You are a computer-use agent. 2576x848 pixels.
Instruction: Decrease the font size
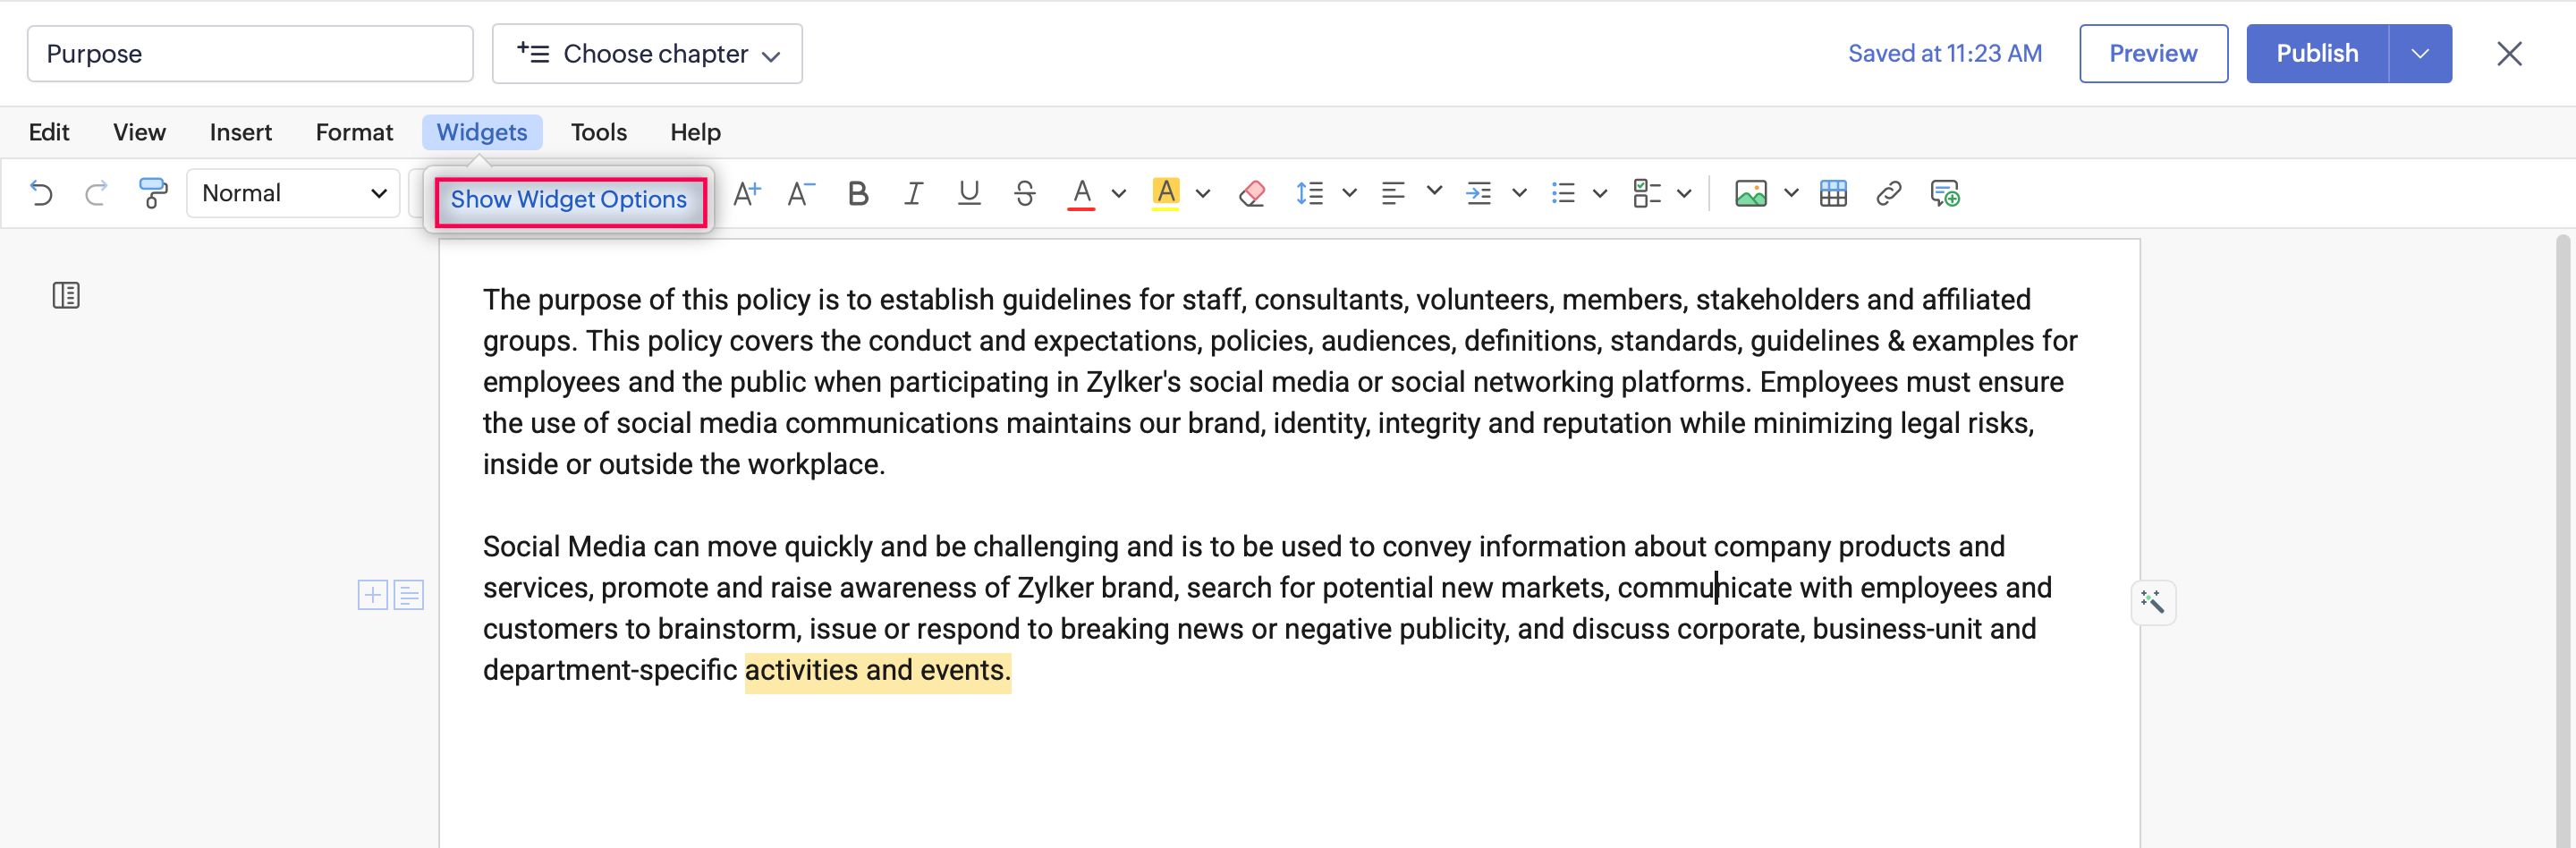tap(801, 193)
